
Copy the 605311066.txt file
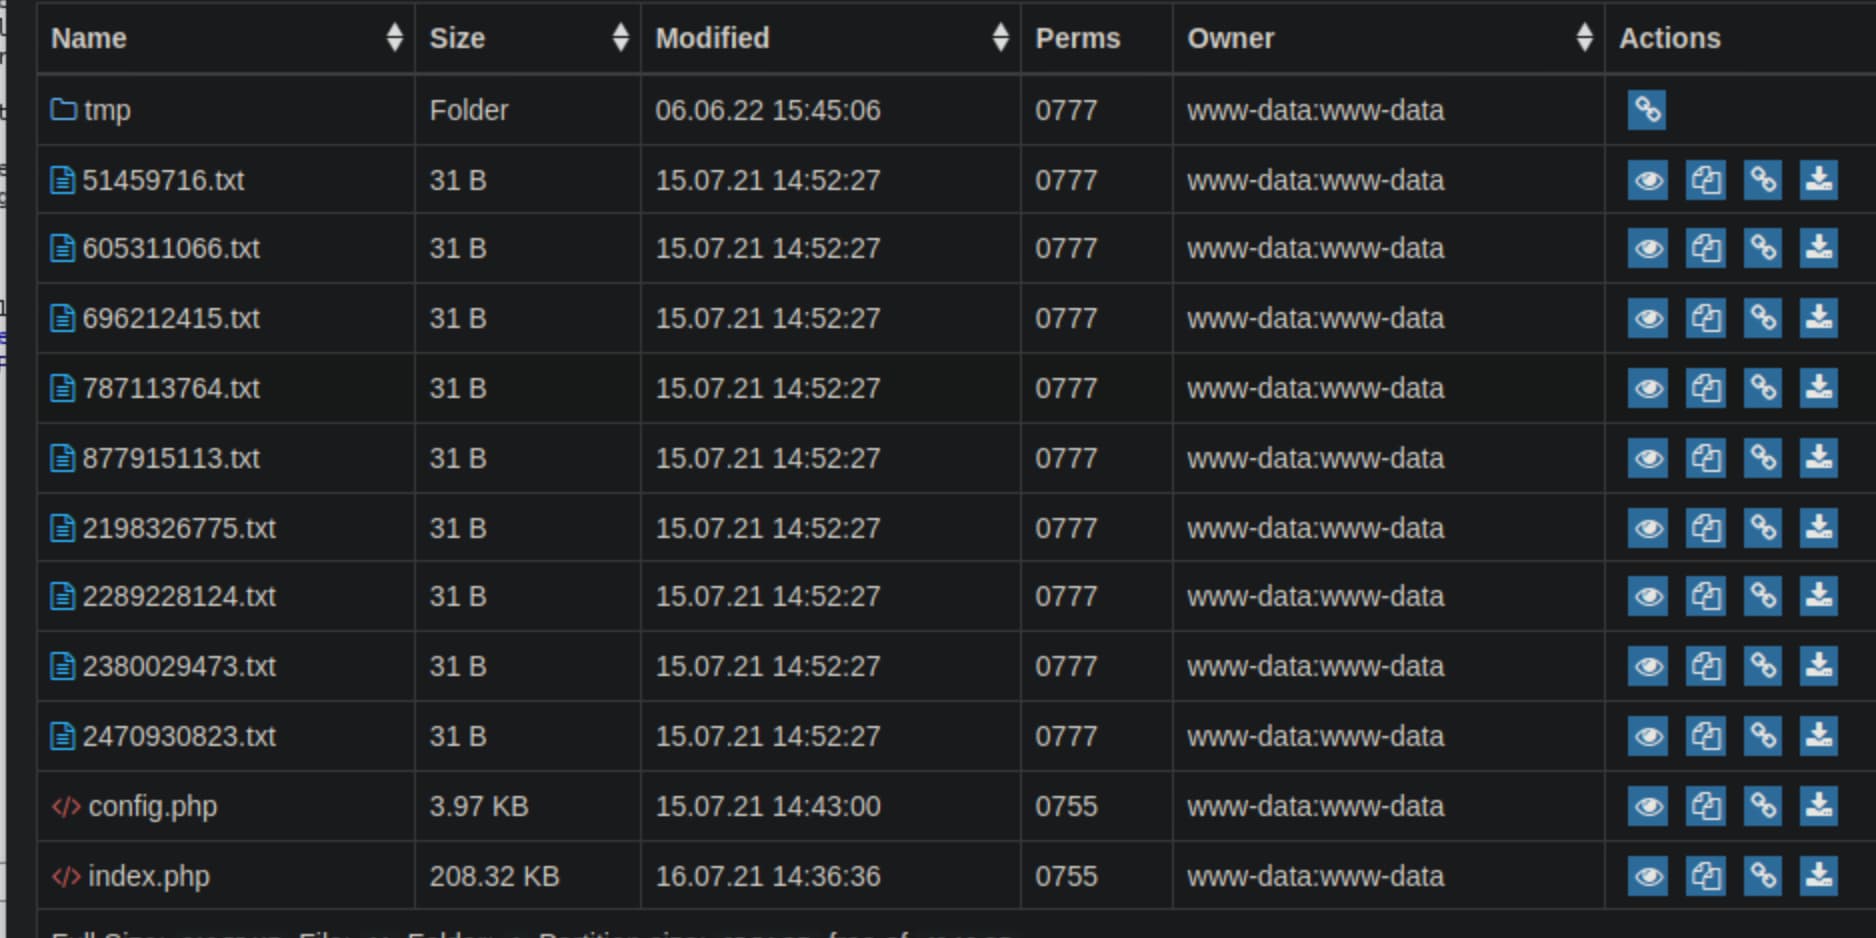point(1705,248)
